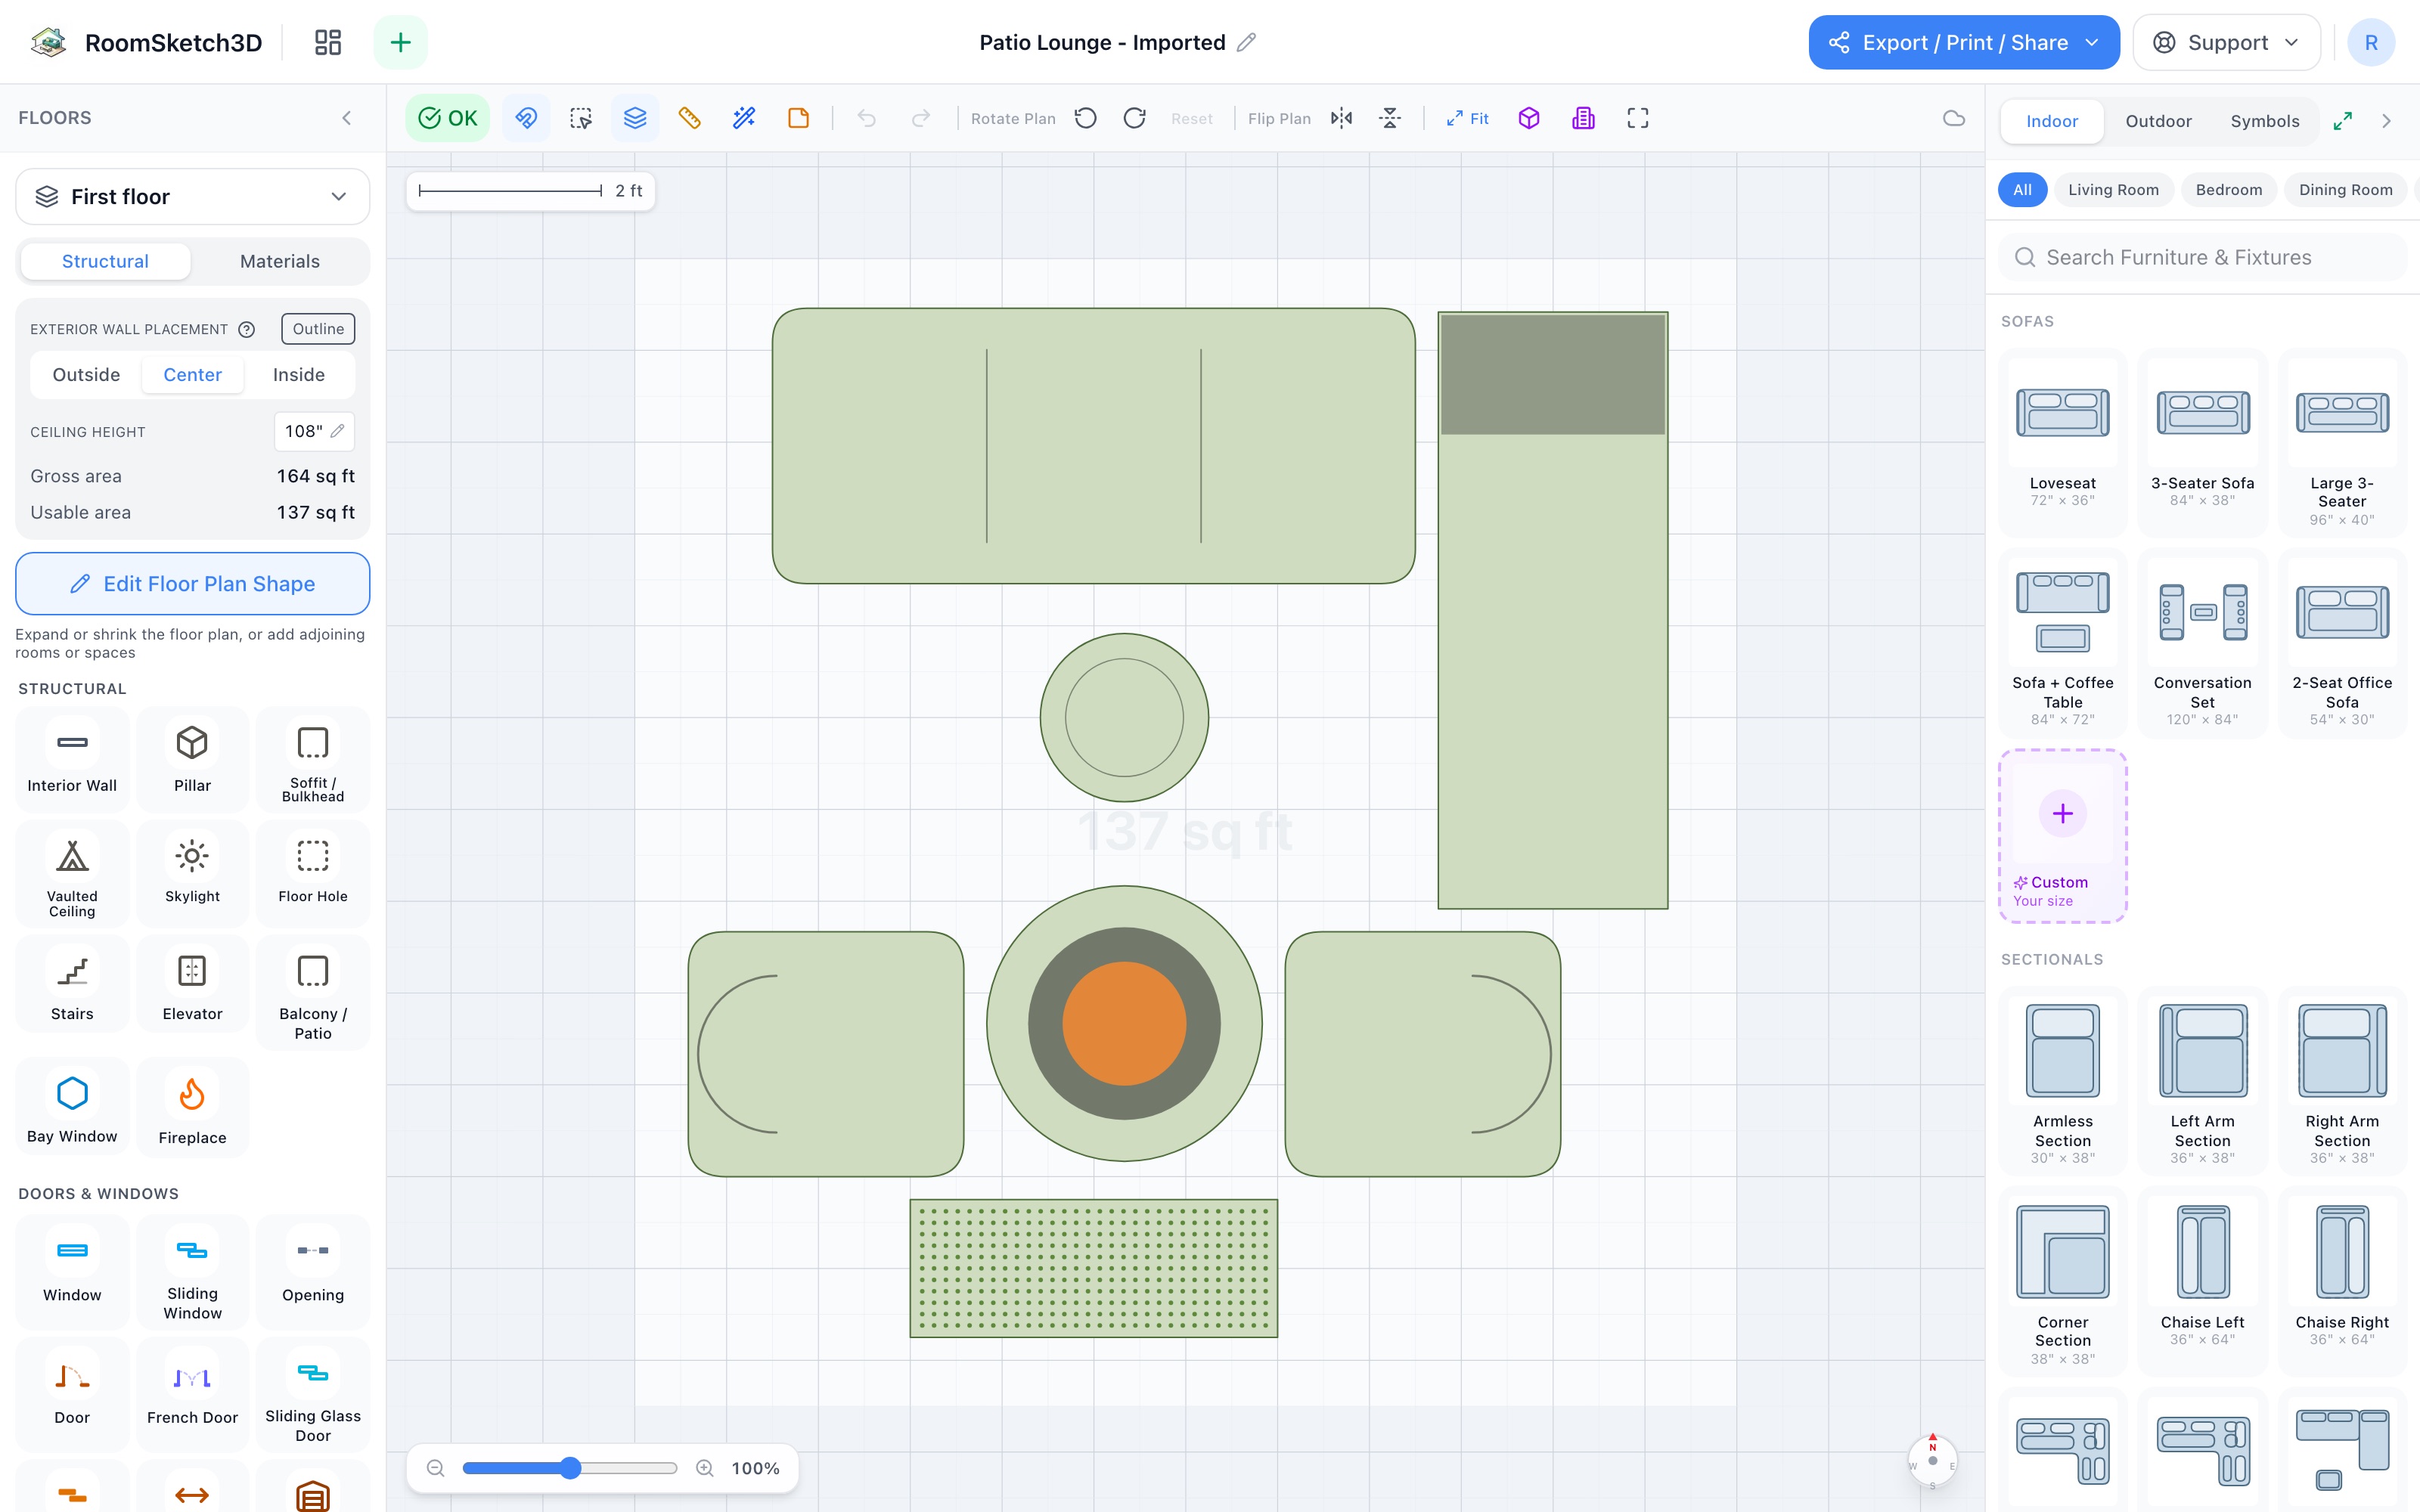Open Export / Print / Share dropdown

[1963, 42]
